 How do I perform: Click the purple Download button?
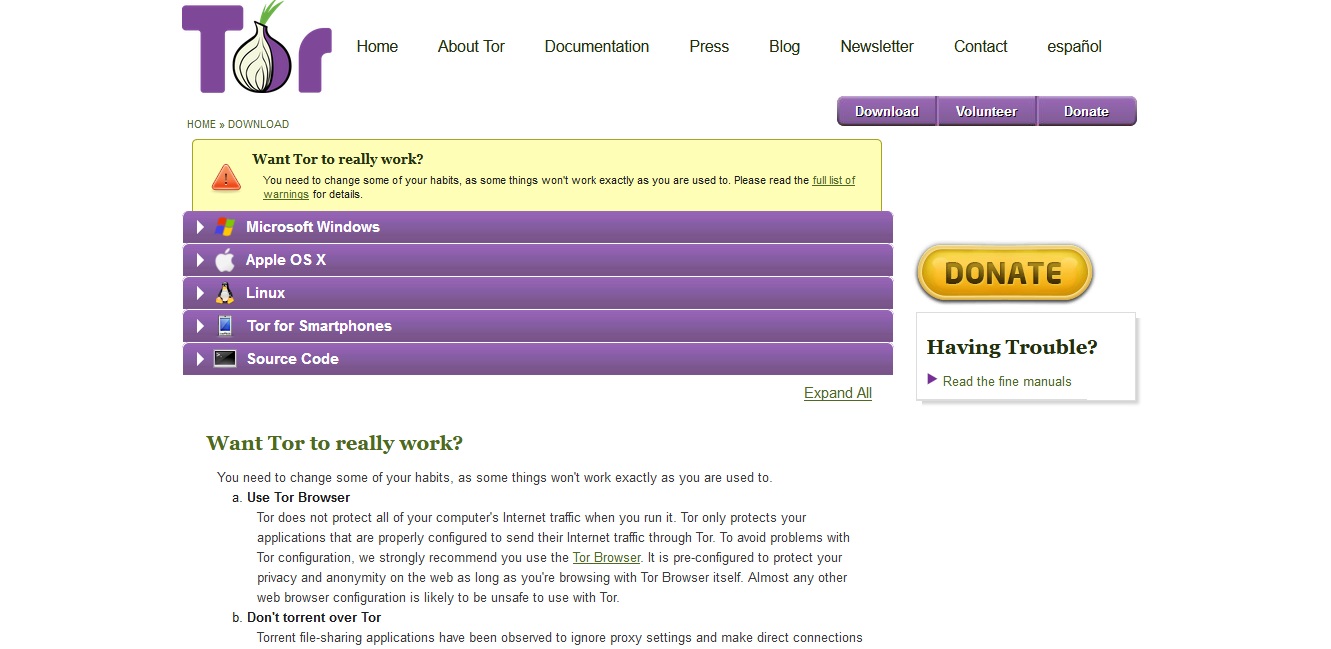886,111
